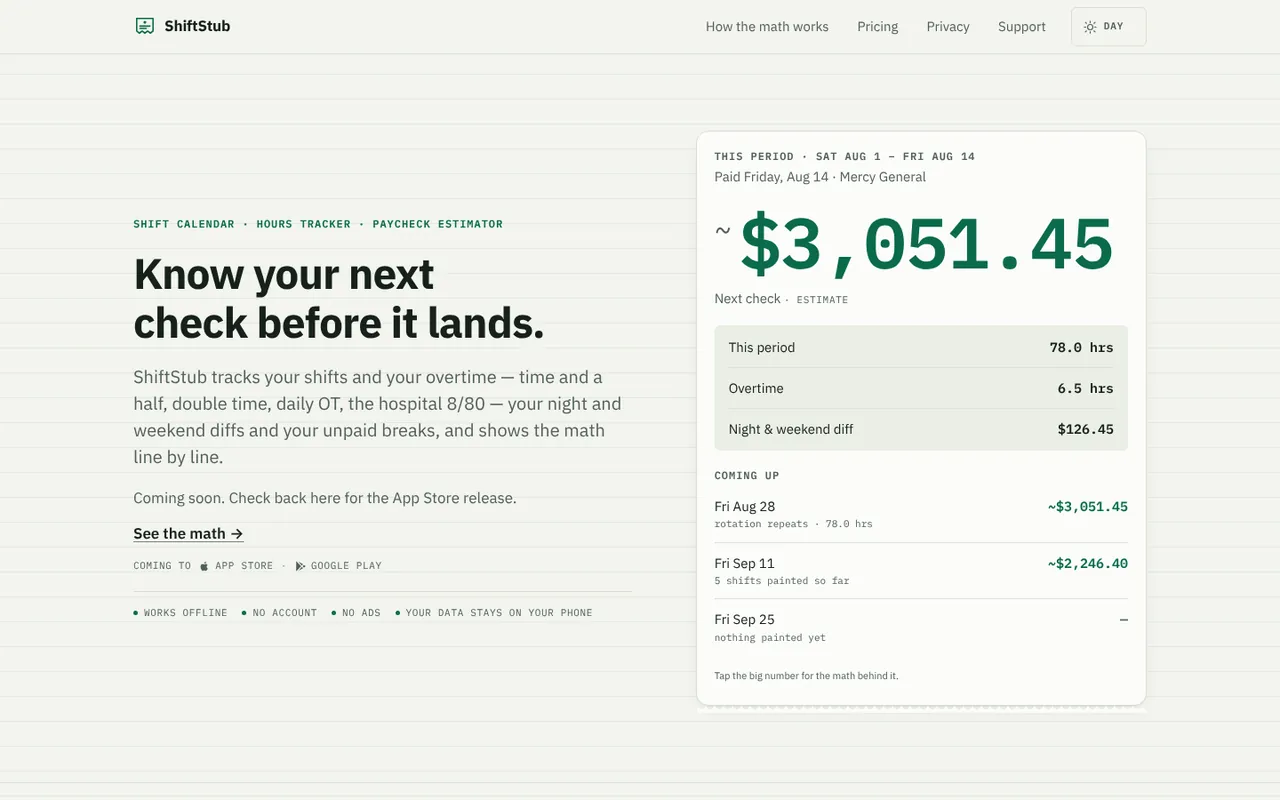Go to the Pricing page
1280x800 pixels.
point(878,27)
